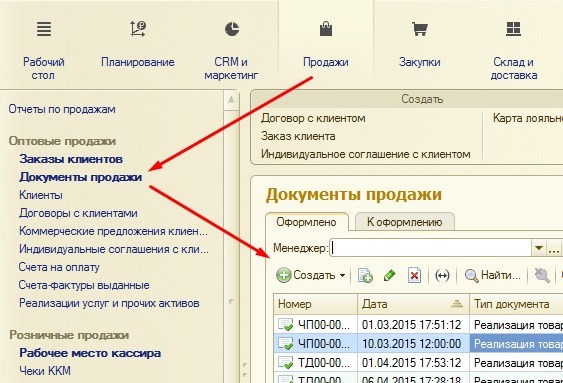Switch to the Оформлено tab
This screenshot has width=563, height=383.
[x=306, y=222]
